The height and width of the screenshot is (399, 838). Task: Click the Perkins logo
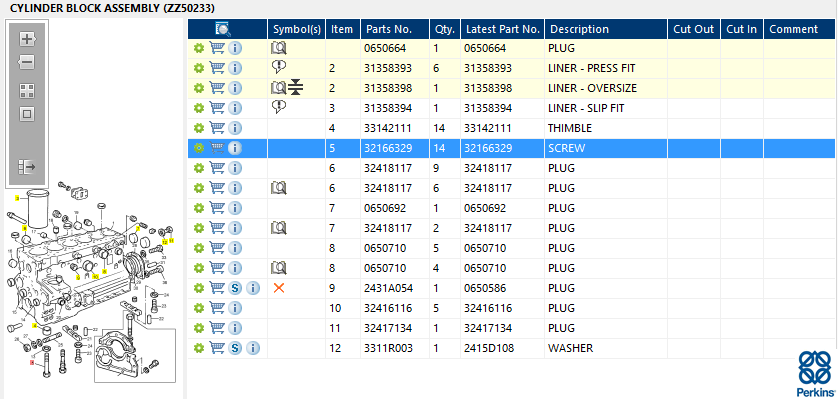click(816, 373)
